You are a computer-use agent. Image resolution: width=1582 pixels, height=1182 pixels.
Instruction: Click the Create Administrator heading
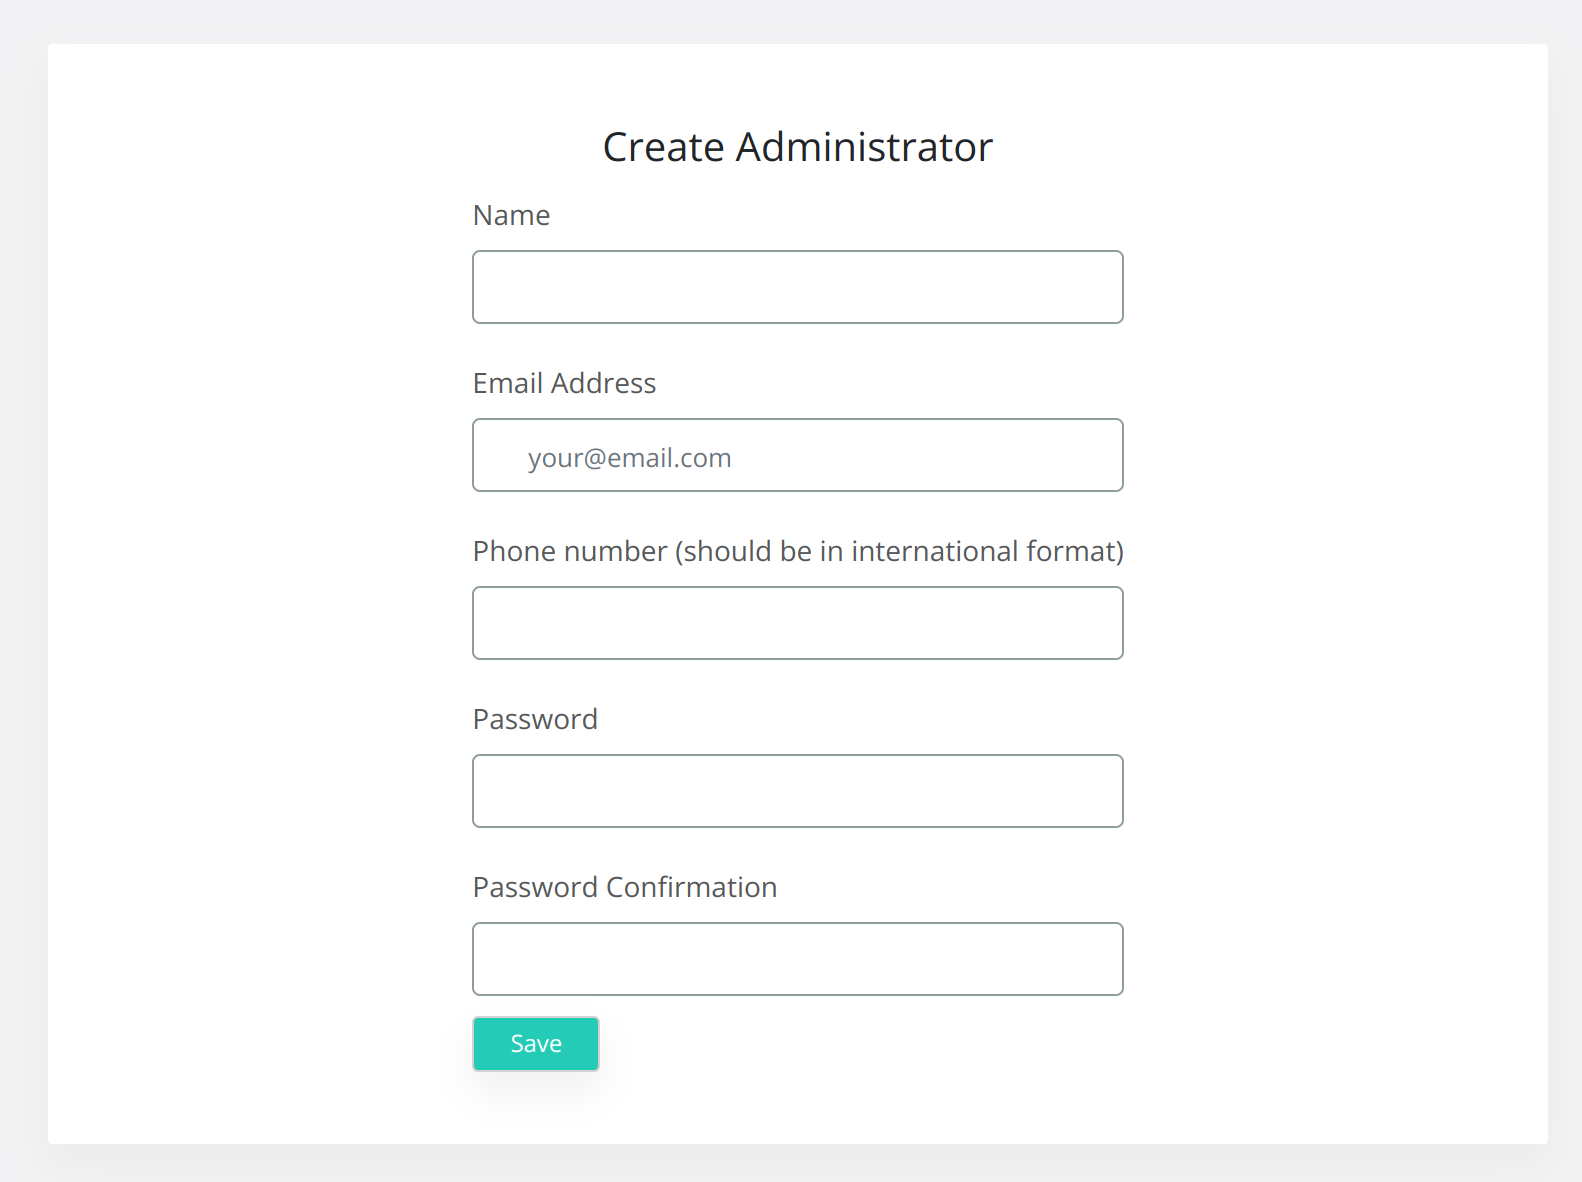coord(797,147)
